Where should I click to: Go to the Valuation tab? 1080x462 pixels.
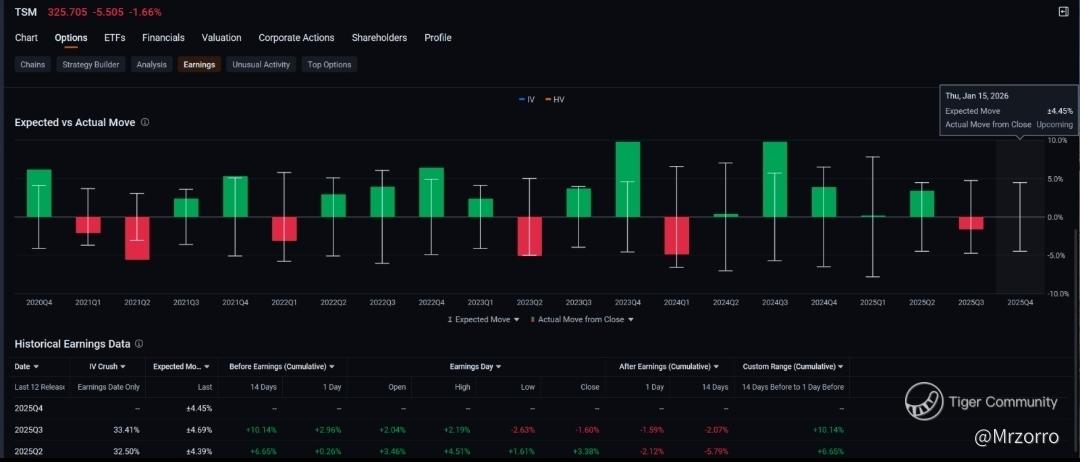point(221,38)
